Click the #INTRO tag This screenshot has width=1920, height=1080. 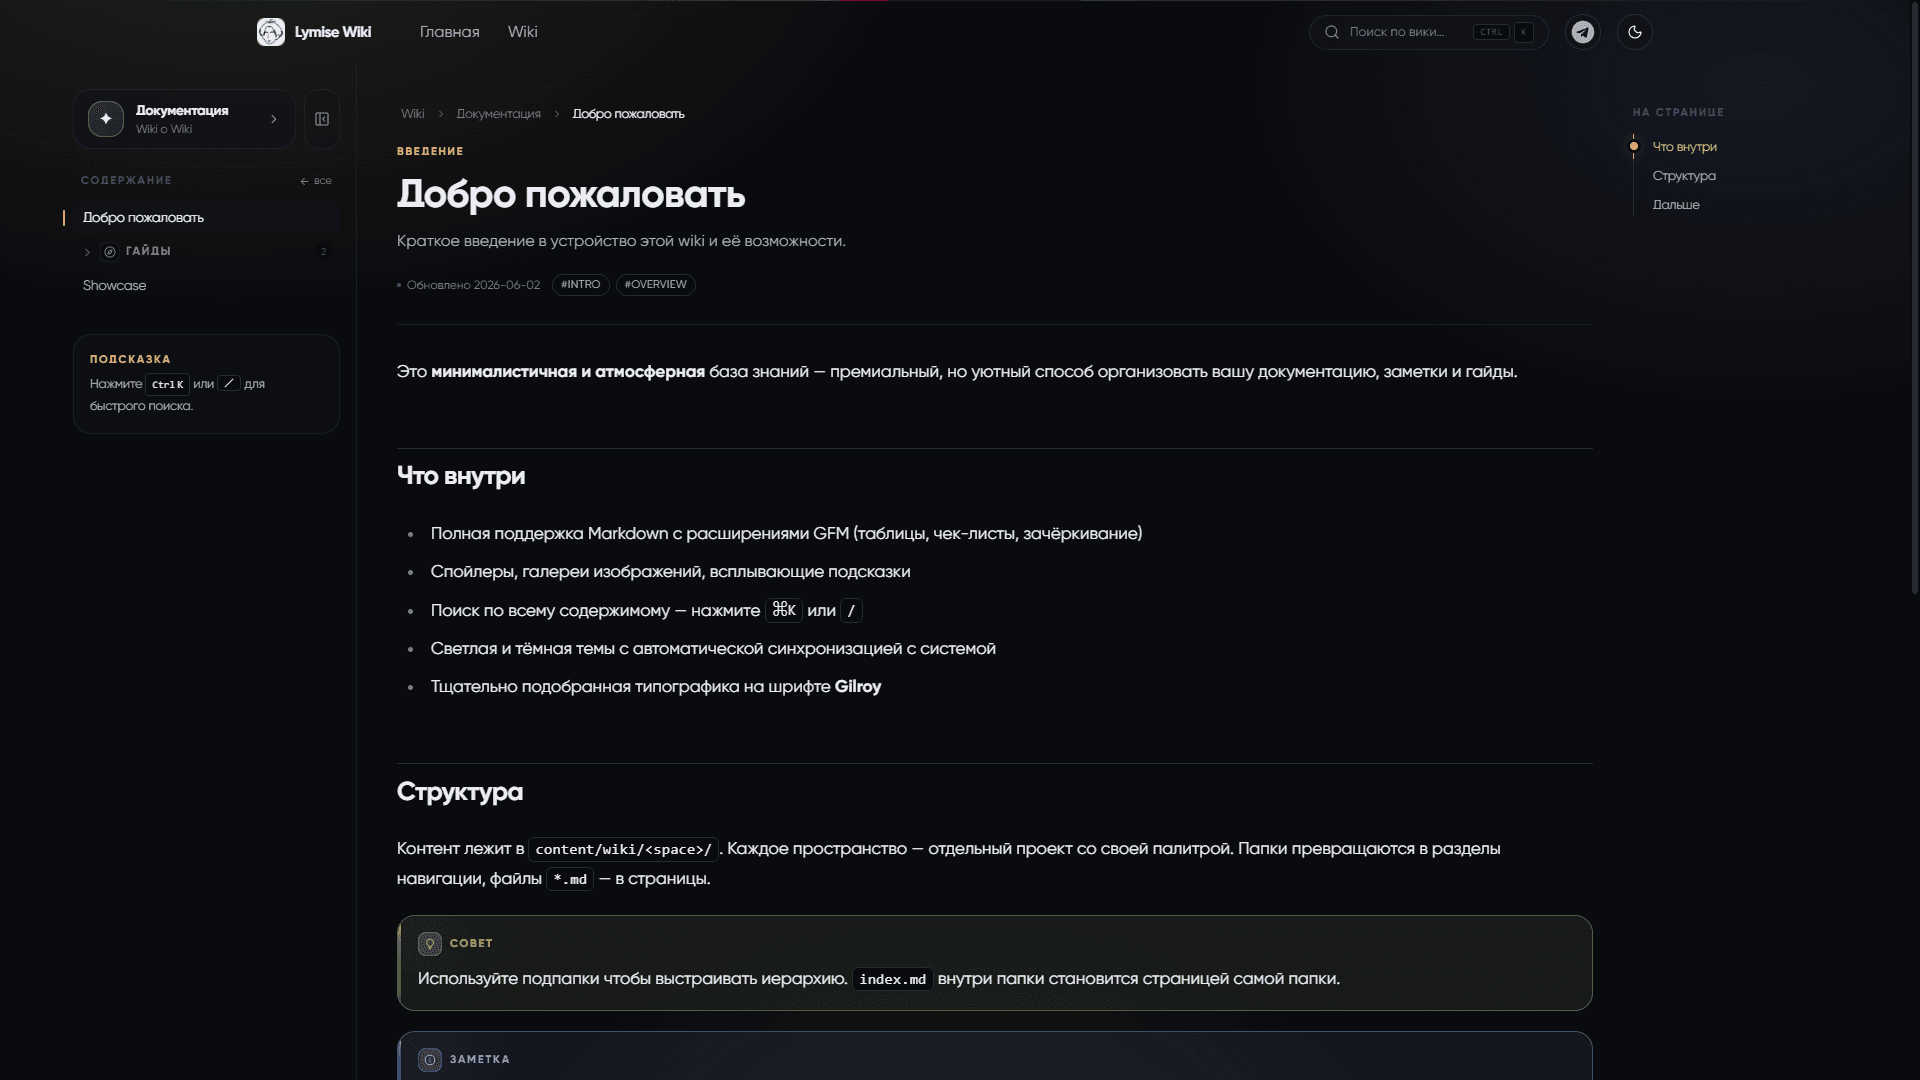pos(580,285)
